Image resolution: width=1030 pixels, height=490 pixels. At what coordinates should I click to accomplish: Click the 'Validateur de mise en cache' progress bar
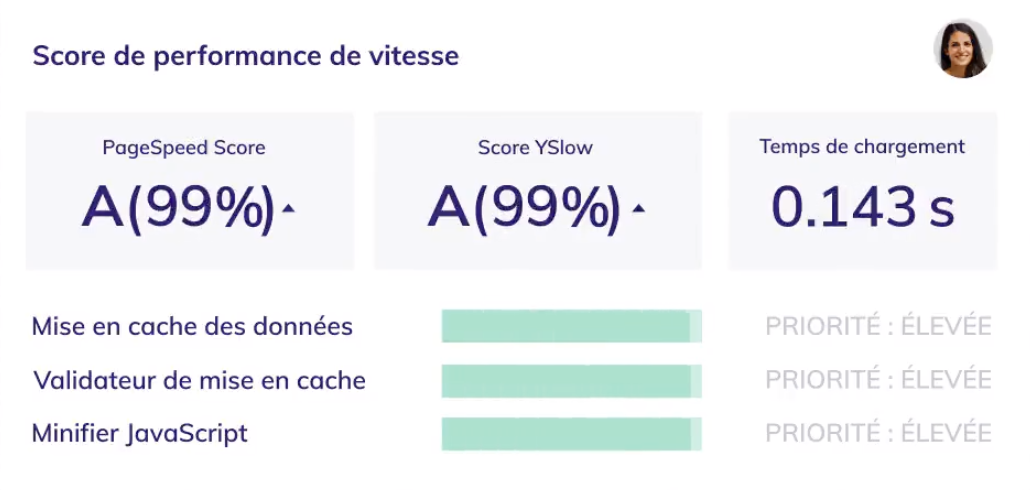tap(571, 380)
